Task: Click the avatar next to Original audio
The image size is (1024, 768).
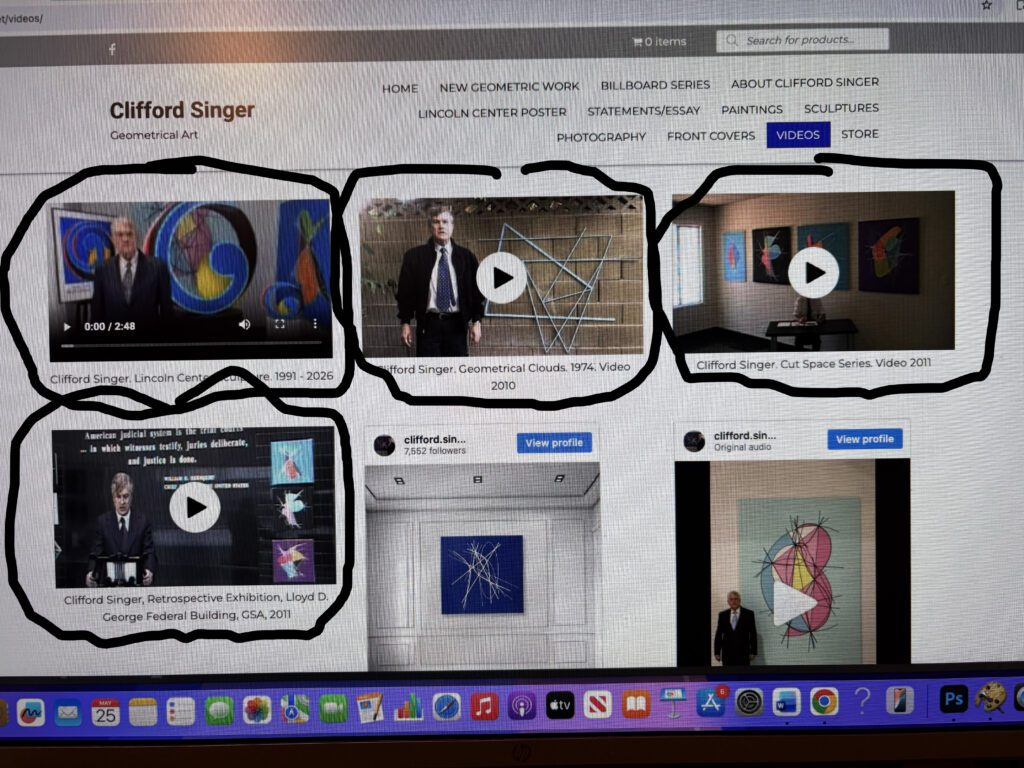Action: point(694,441)
